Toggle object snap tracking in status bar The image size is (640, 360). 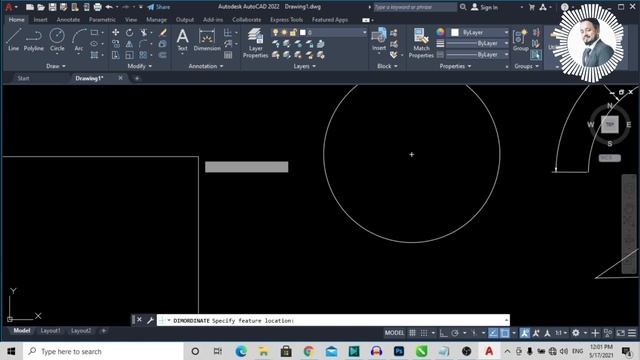493,333
